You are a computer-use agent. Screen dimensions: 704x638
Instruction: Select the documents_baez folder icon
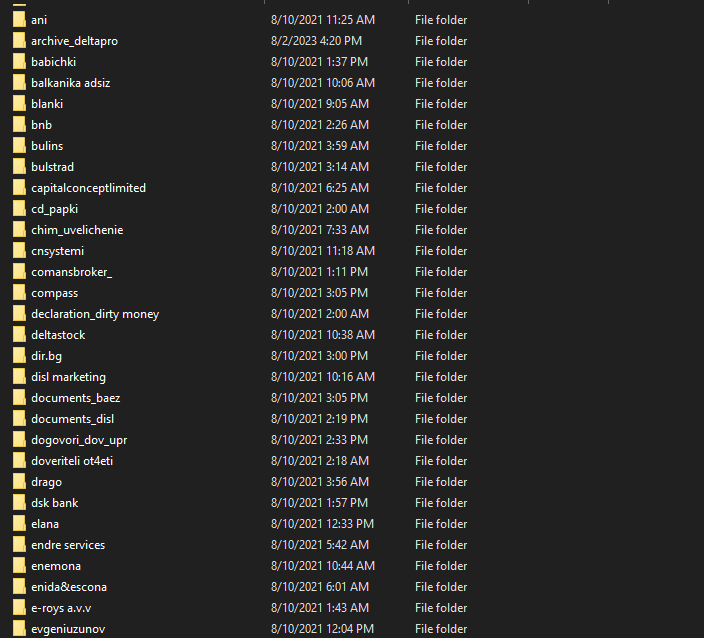19,398
